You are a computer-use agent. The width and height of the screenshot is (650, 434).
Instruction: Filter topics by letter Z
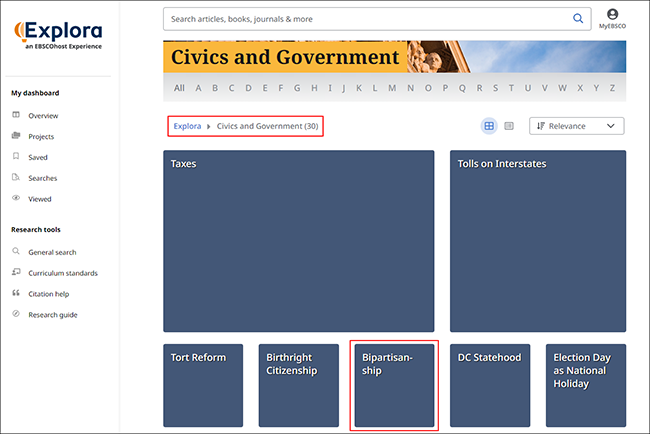612,88
